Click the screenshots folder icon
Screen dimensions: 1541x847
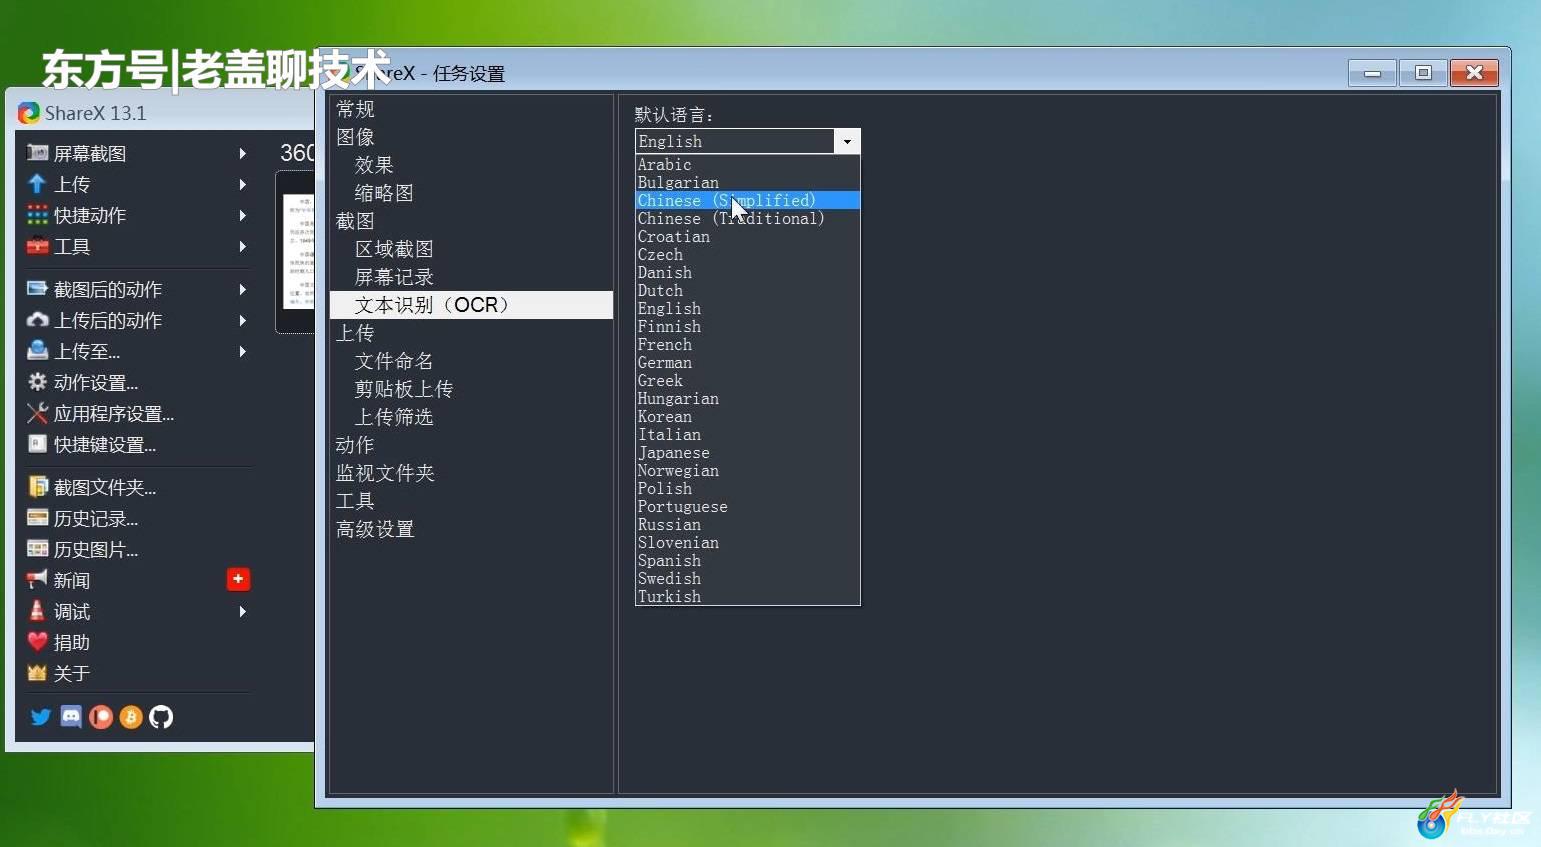(x=37, y=487)
